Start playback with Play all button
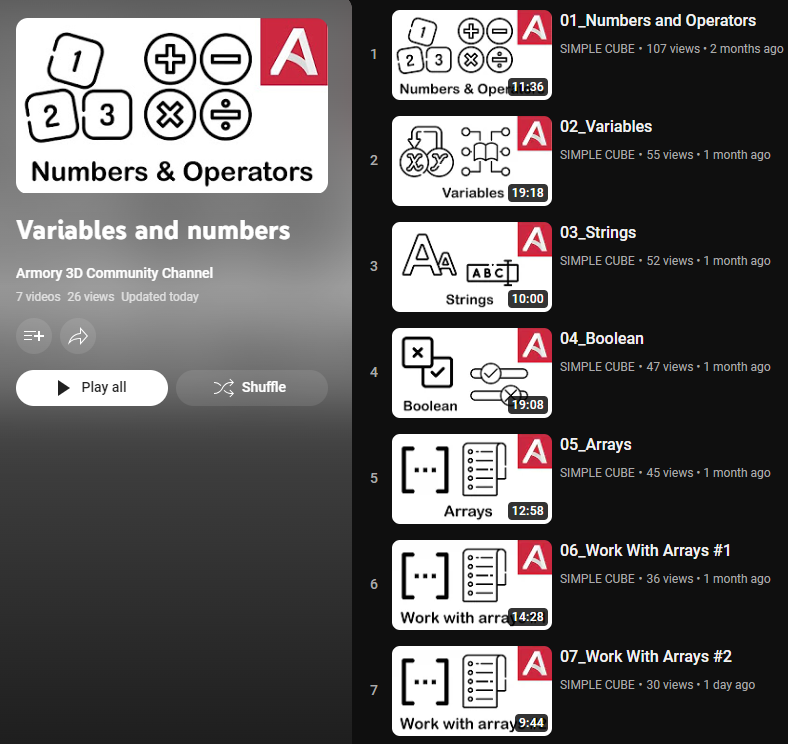 pos(92,388)
